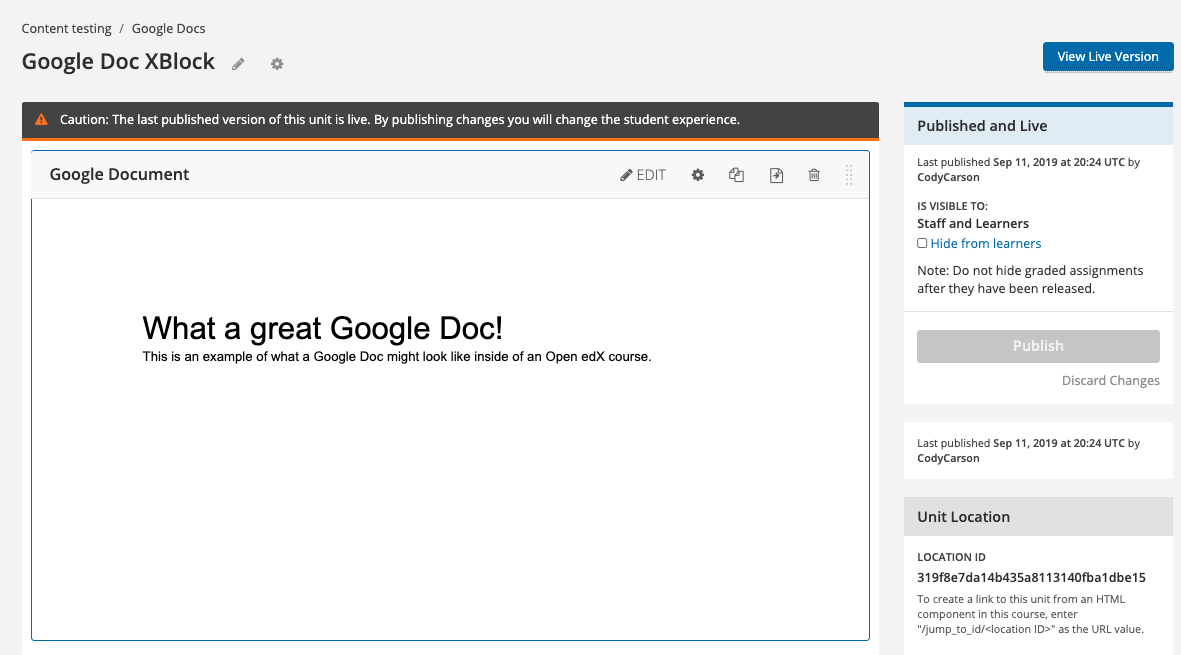Click EDIT on the Google Document component
Screen dimensions: 1181x655
(x=642, y=175)
